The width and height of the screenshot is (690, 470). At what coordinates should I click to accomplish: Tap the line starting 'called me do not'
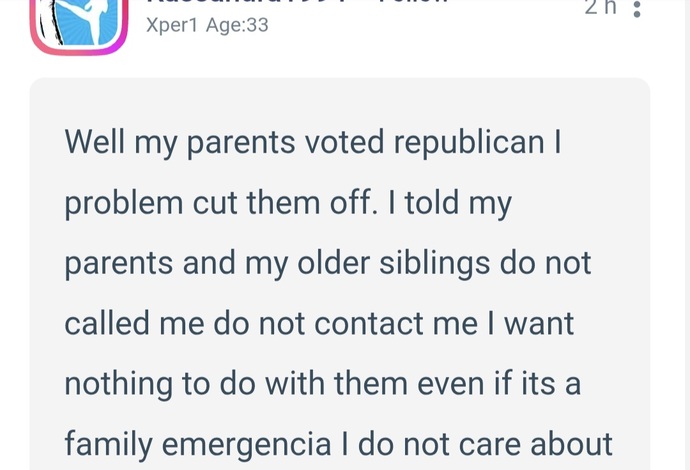319,323
